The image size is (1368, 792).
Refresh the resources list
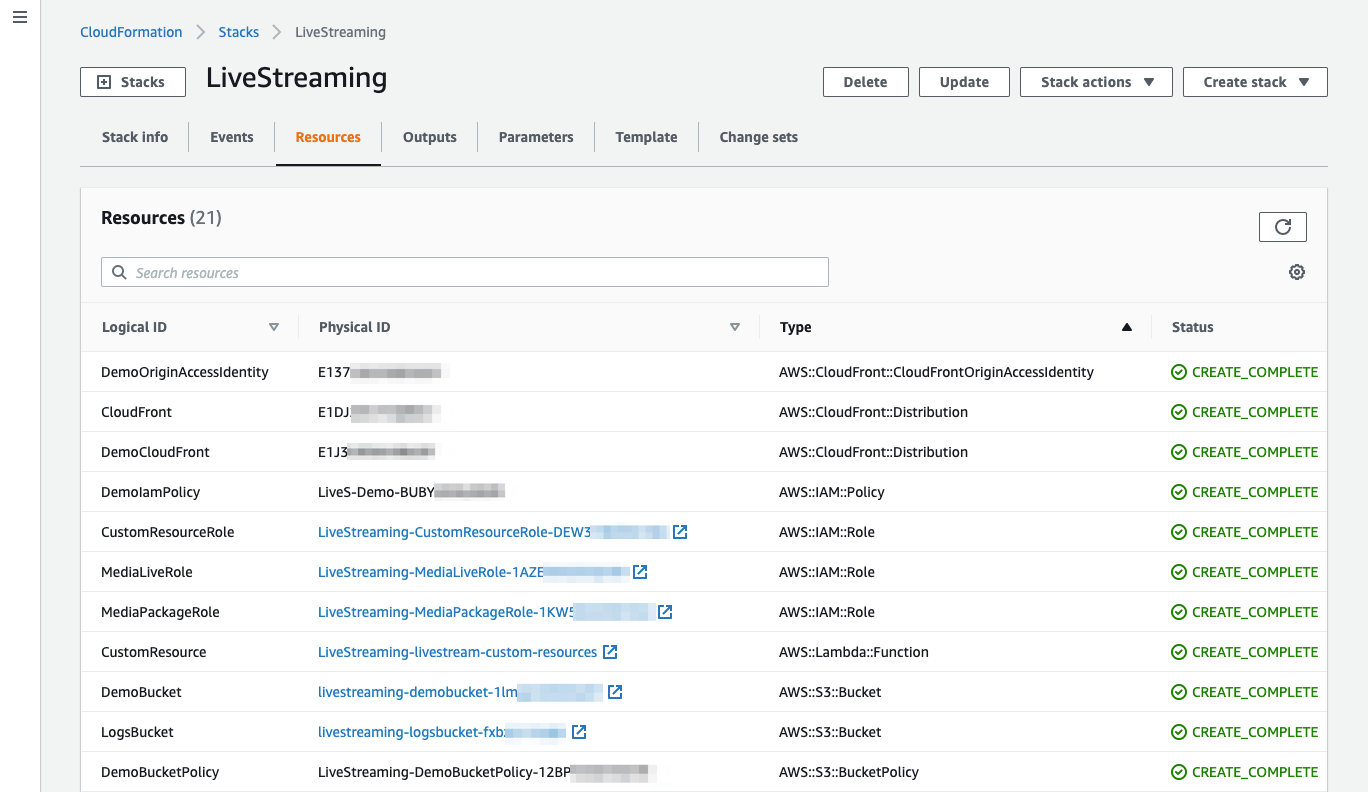1282,227
